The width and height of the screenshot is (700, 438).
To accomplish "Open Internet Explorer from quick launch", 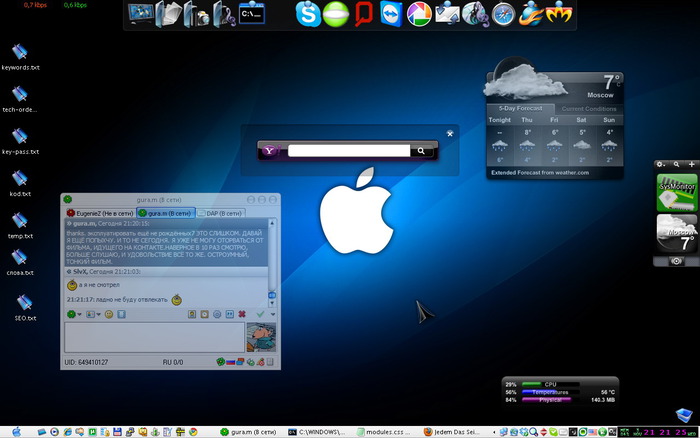I will pyautogui.click(x=67, y=432).
